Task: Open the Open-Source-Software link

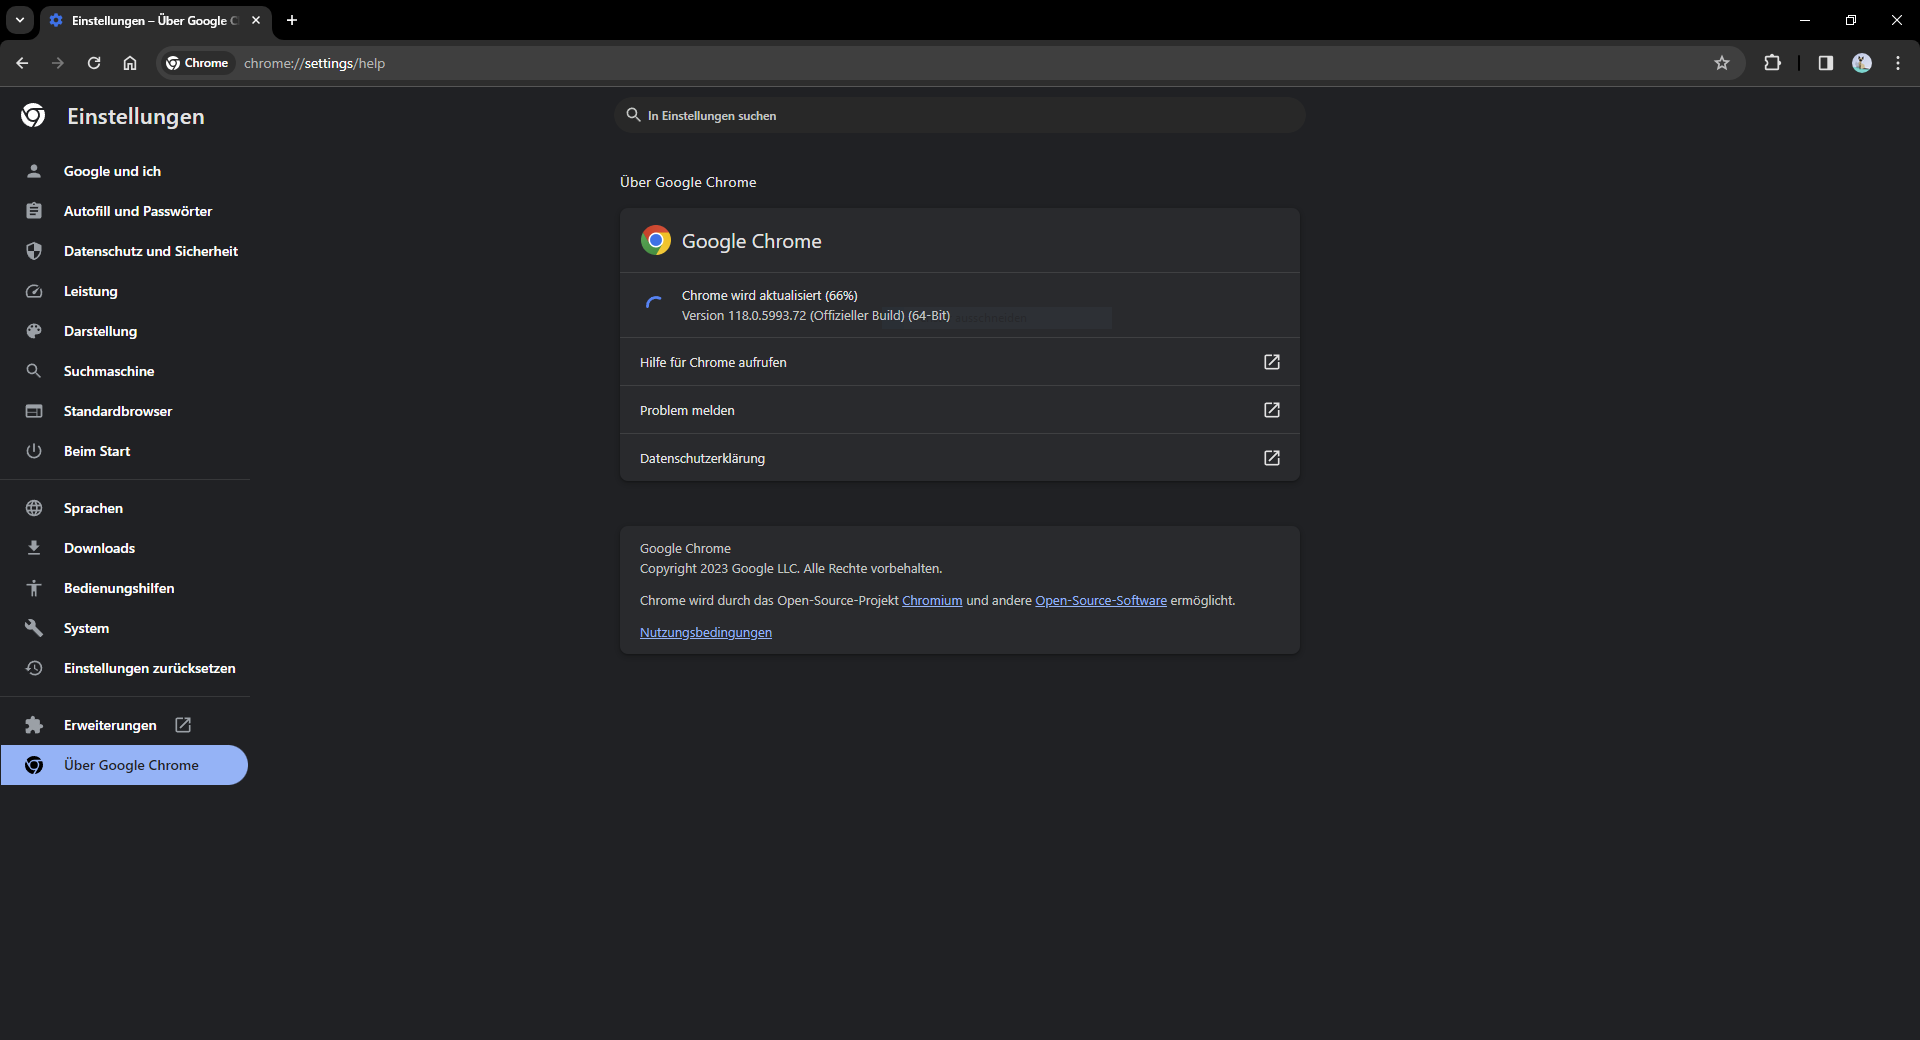Action: click(1101, 601)
